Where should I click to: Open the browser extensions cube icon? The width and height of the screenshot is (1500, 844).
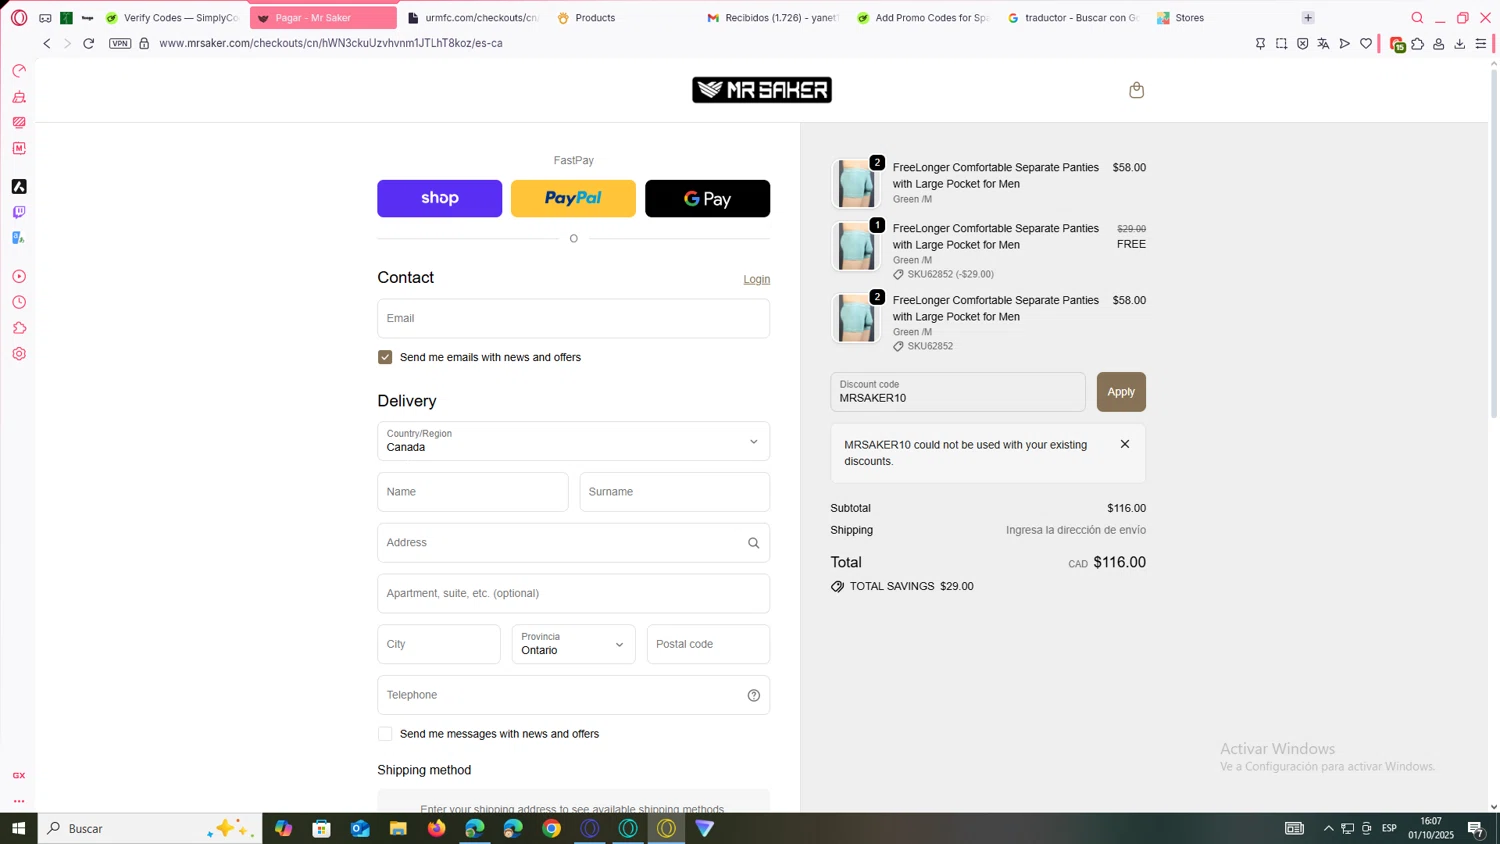[1417, 44]
